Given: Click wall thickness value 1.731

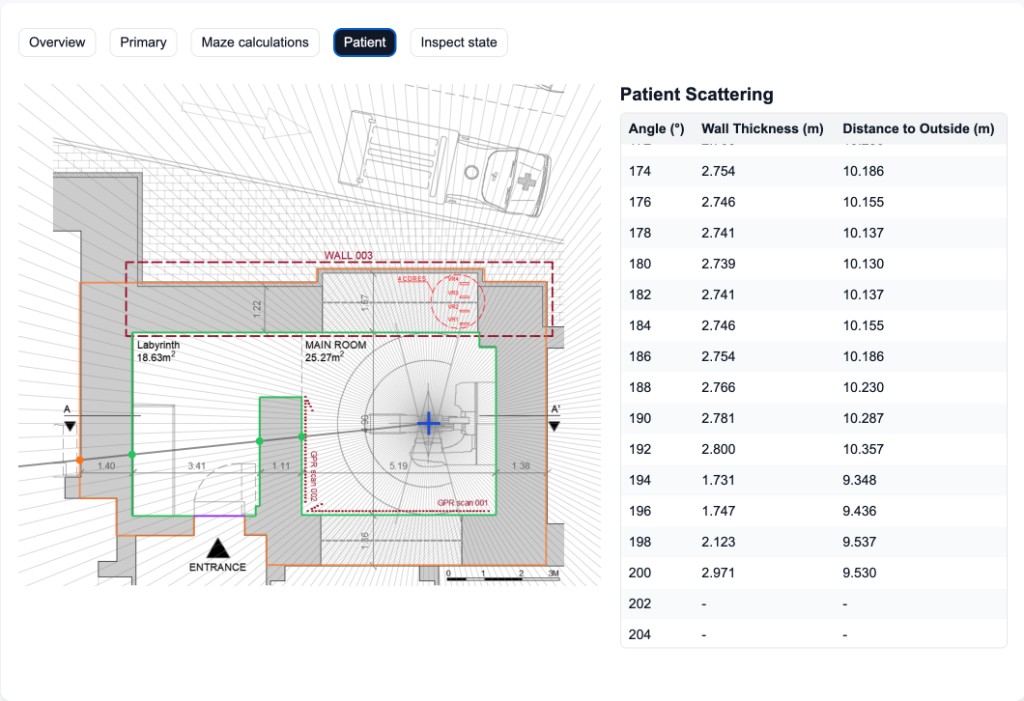Looking at the screenshot, I should point(718,480).
